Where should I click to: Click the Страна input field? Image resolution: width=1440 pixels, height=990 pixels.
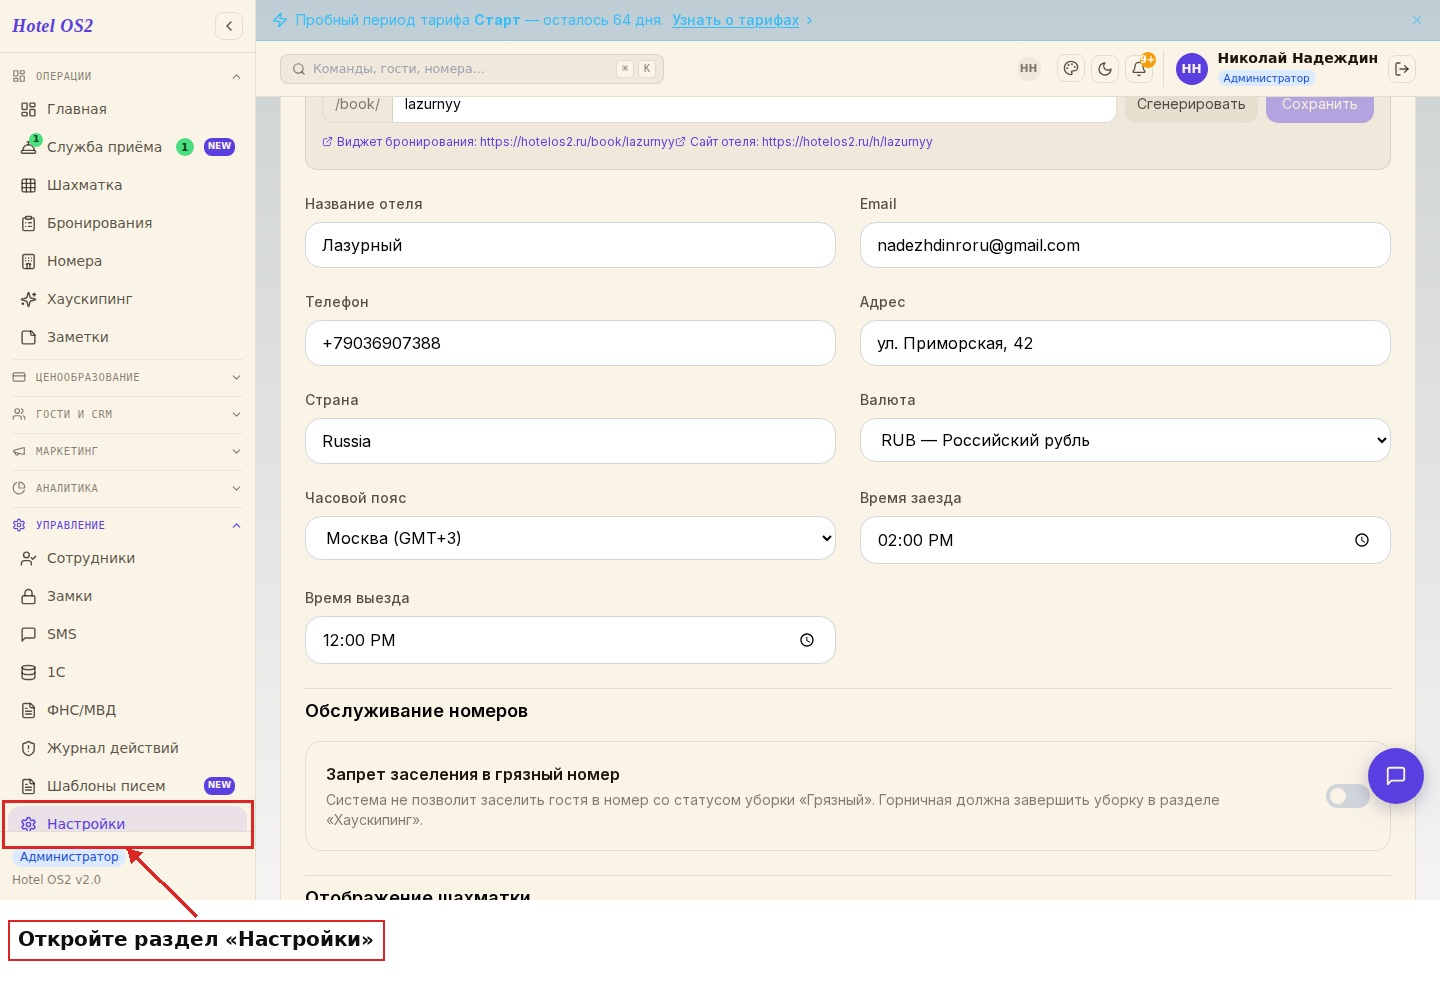click(x=570, y=441)
